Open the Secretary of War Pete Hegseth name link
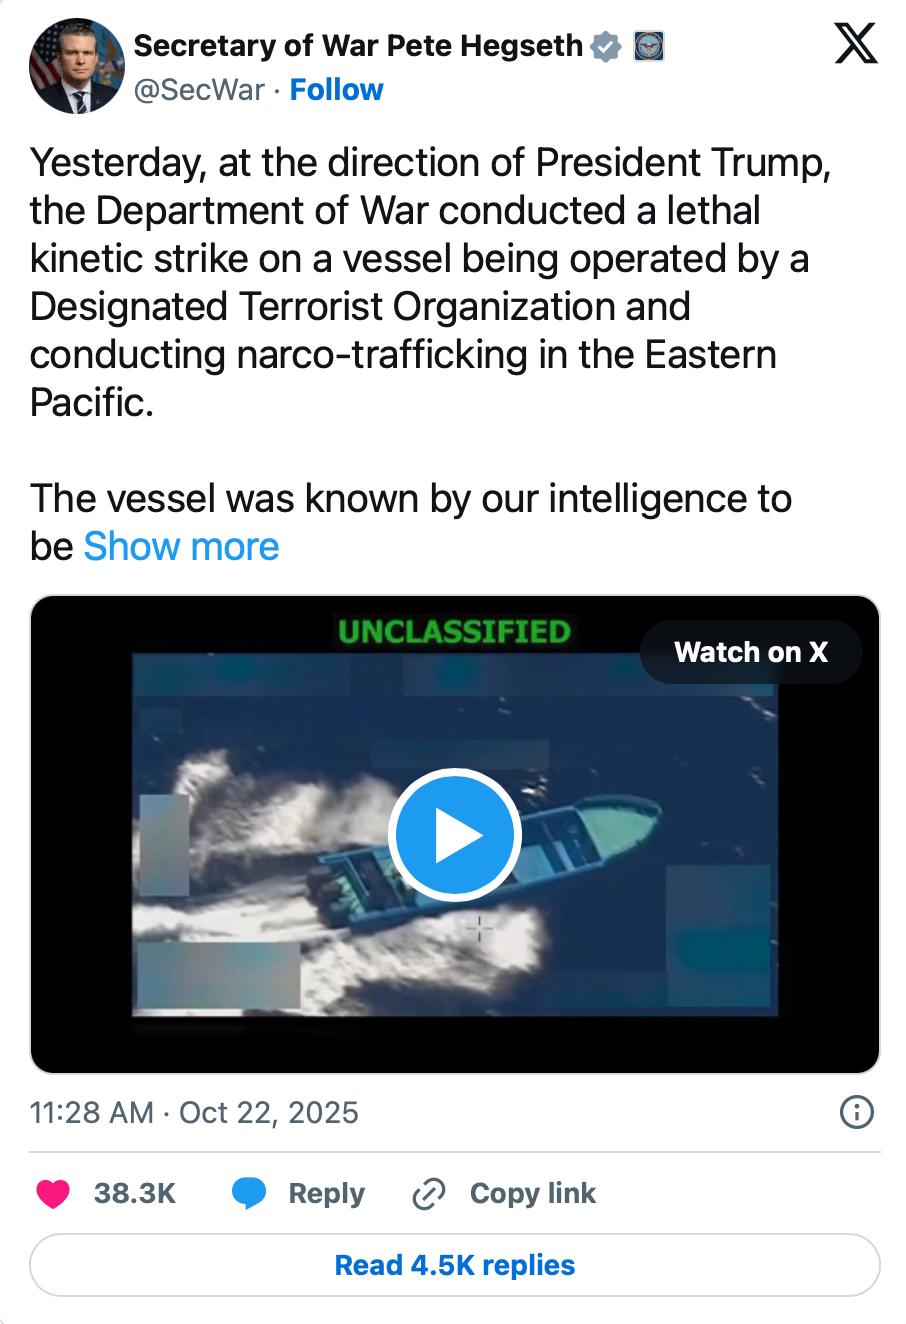Image resolution: width=906 pixels, height=1324 pixels. [x=358, y=45]
